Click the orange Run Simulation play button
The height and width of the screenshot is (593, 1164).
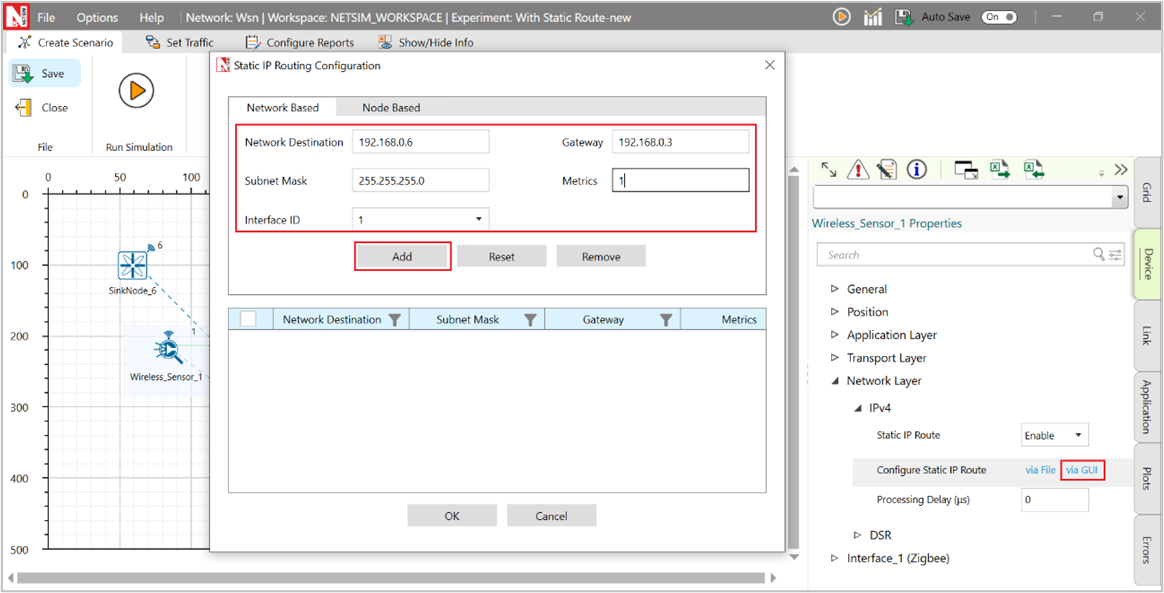coord(136,92)
